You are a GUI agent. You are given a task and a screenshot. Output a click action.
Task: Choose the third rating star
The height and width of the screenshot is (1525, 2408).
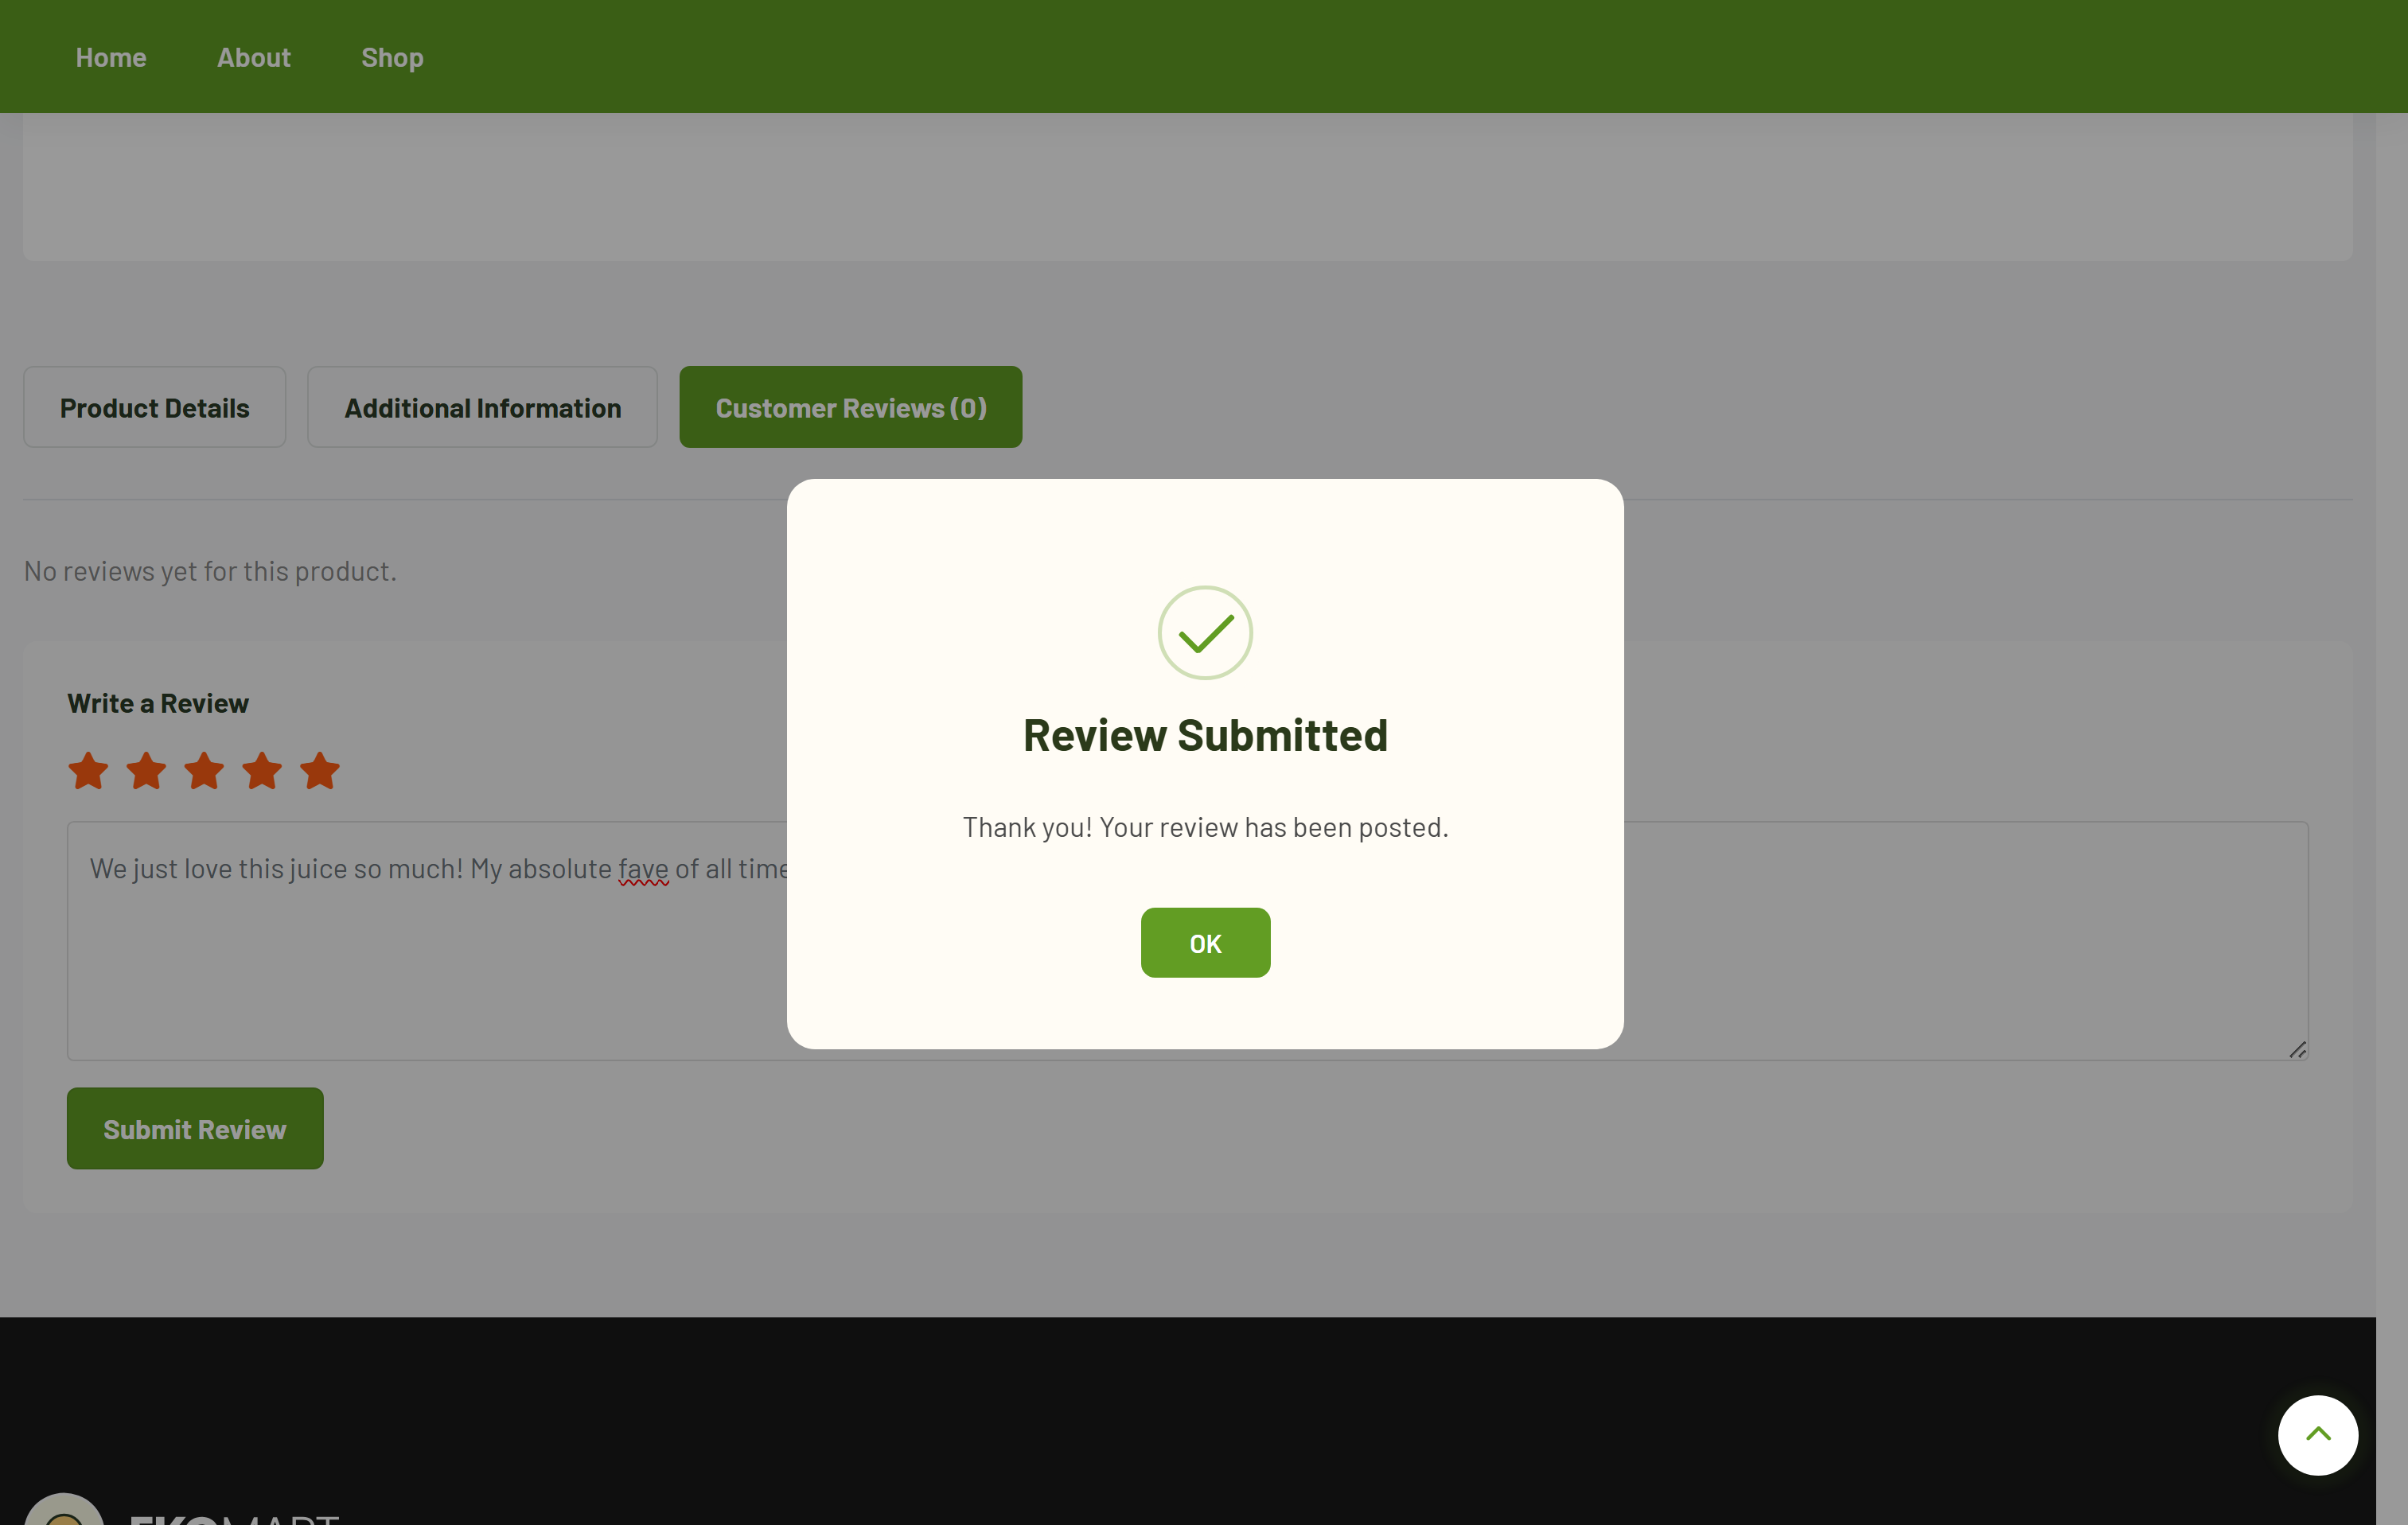204,771
